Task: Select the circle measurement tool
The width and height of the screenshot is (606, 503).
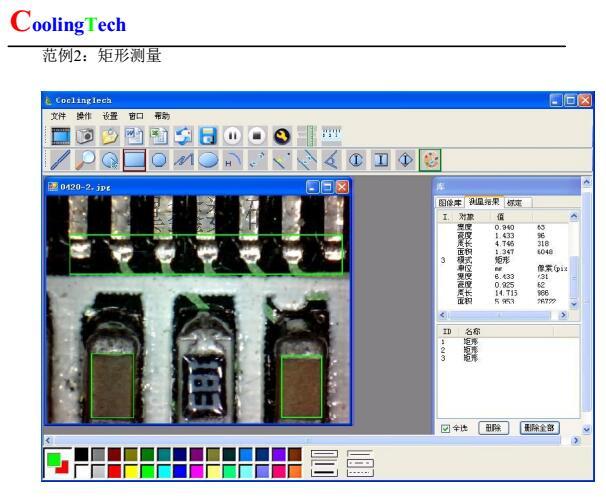Action: [x=110, y=160]
